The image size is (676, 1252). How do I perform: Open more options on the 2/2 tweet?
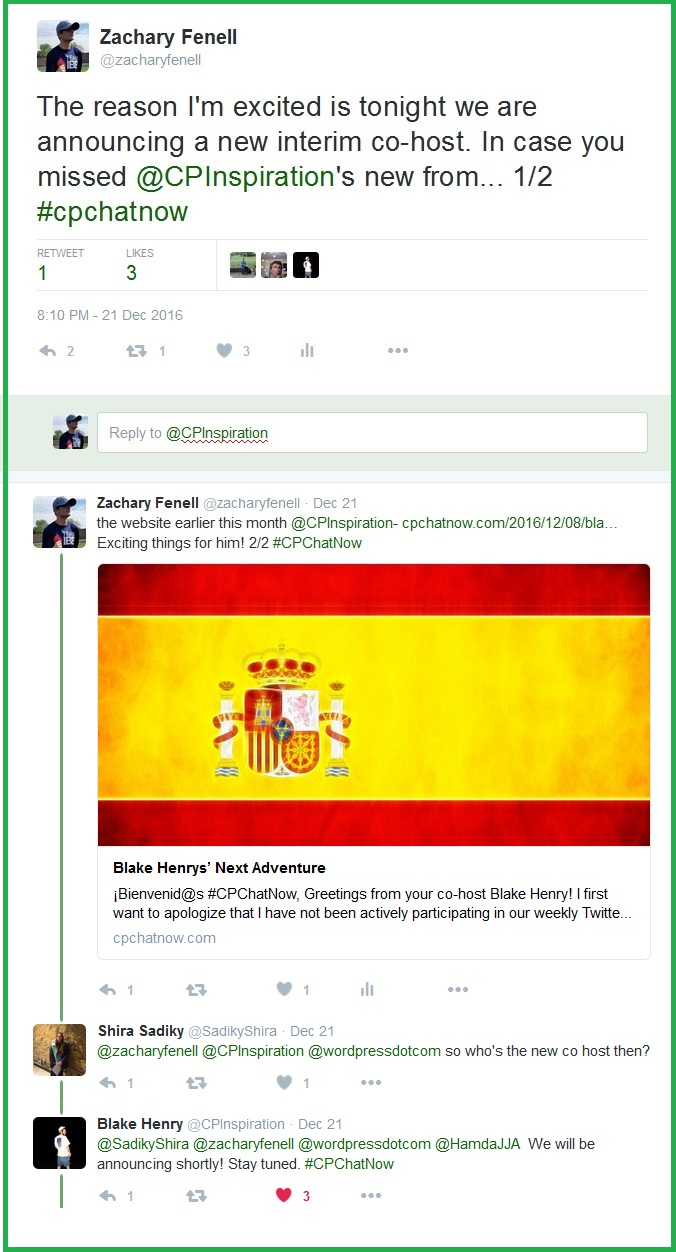[x=457, y=989]
